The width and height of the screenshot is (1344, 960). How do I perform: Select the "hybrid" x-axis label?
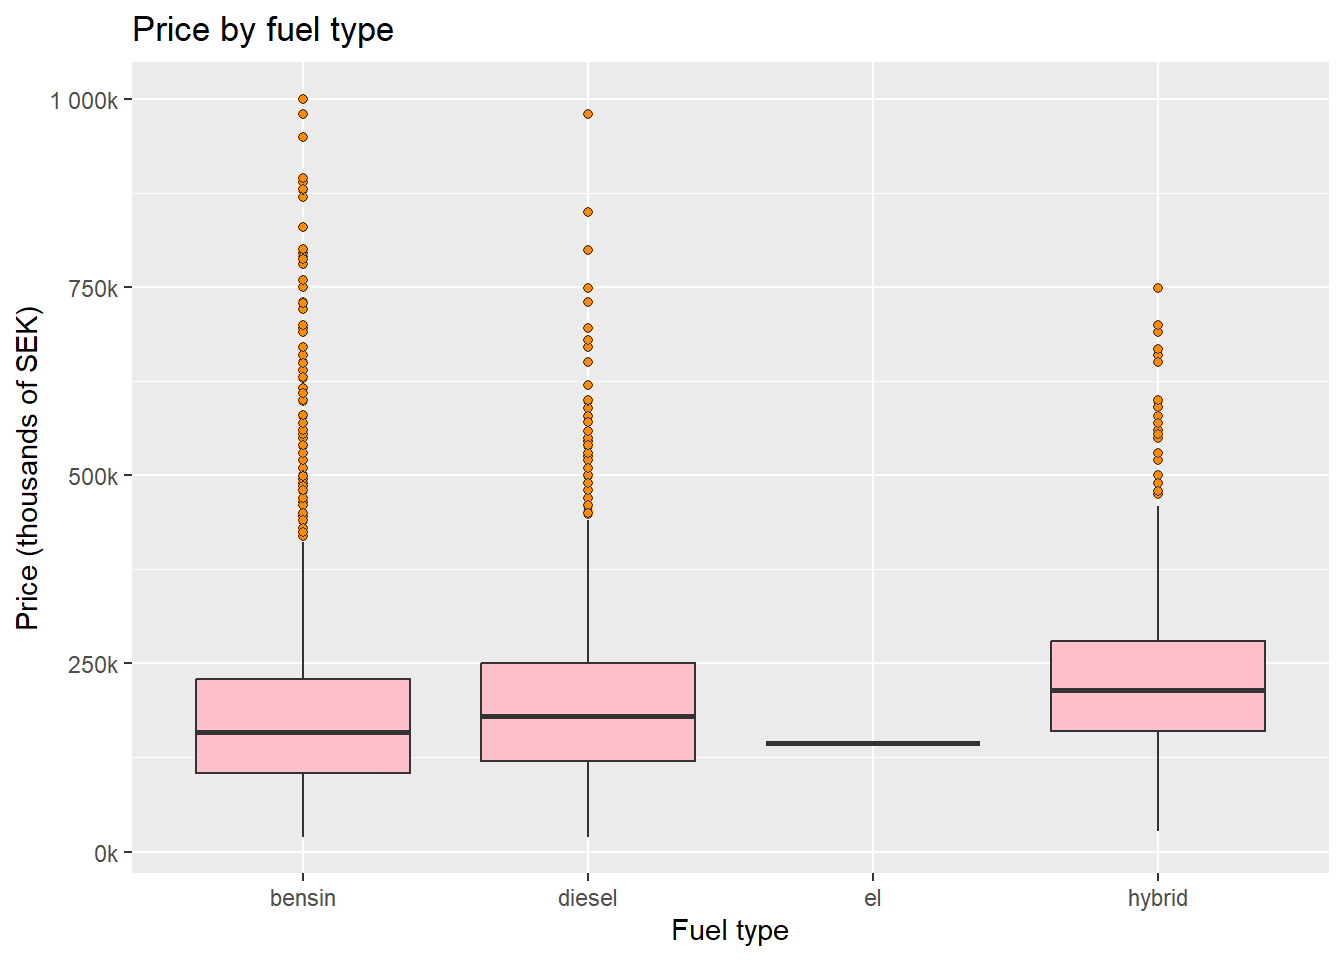pyautogui.click(x=1158, y=898)
